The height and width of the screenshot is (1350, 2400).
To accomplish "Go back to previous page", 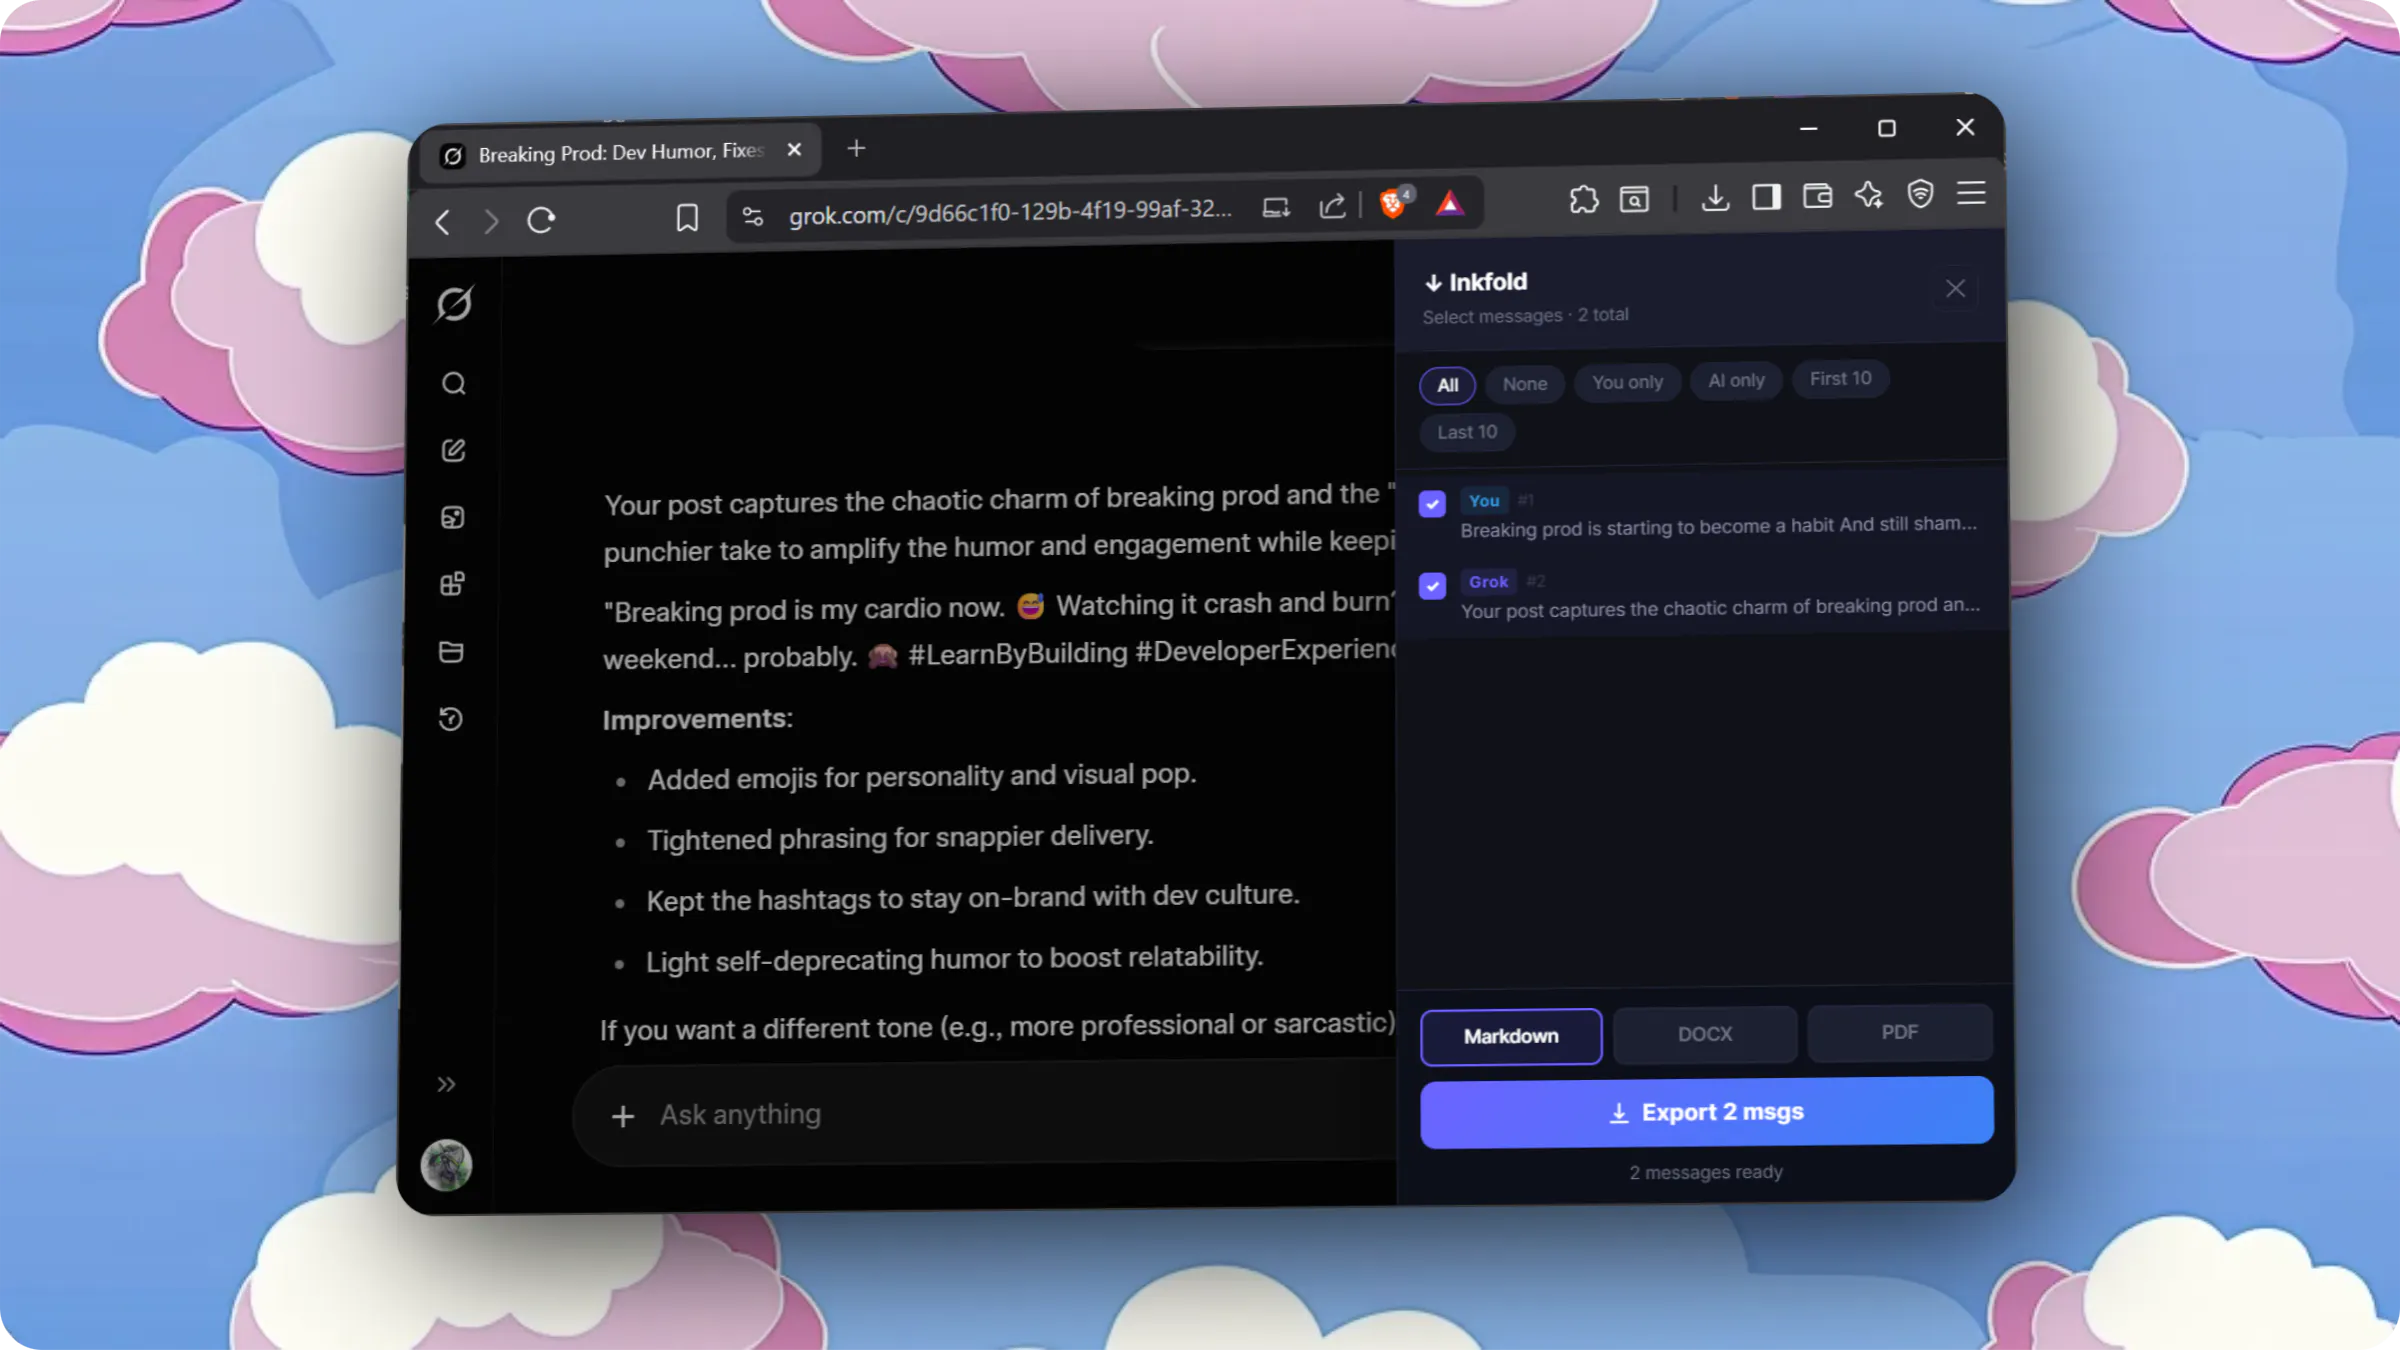I will tap(443, 222).
